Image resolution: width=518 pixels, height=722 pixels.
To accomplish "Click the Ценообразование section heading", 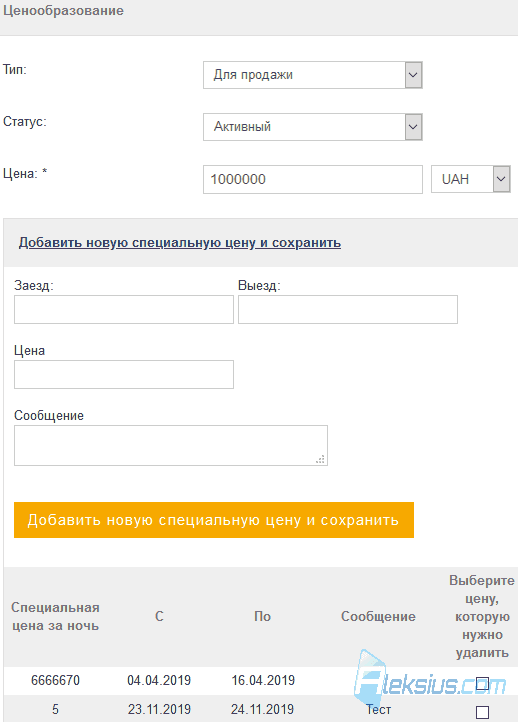I will coord(63,11).
